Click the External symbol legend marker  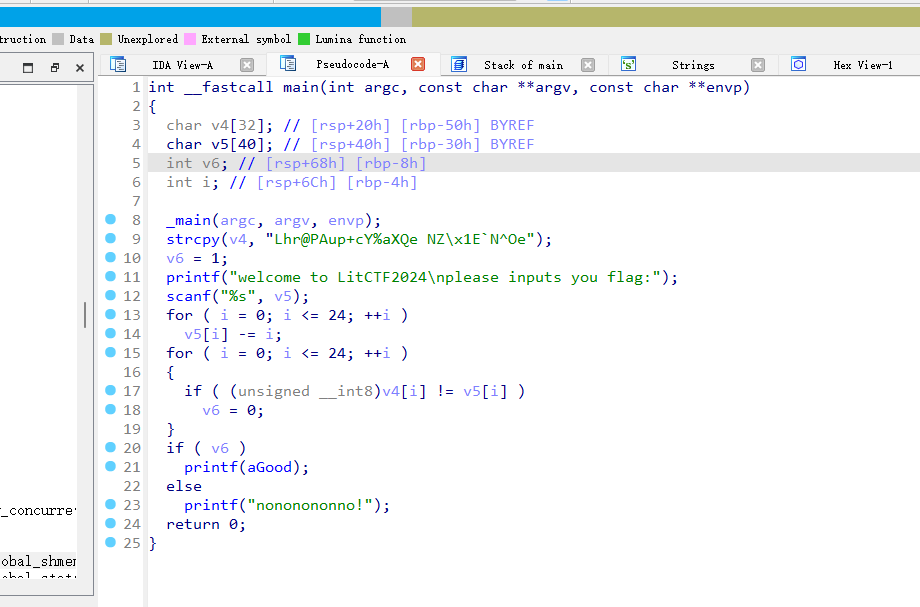tap(190, 40)
